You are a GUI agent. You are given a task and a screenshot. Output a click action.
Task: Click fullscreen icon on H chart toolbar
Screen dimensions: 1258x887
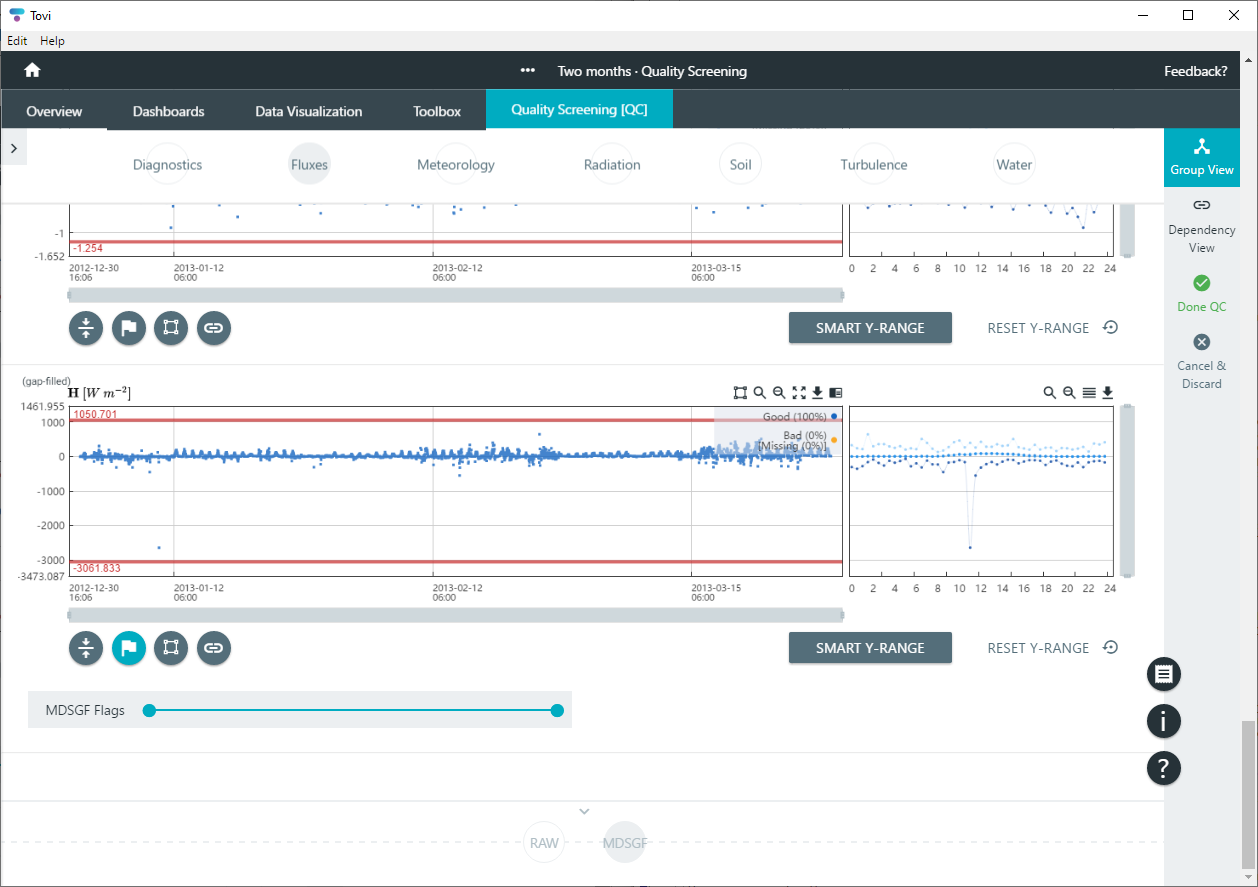(798, 393)
